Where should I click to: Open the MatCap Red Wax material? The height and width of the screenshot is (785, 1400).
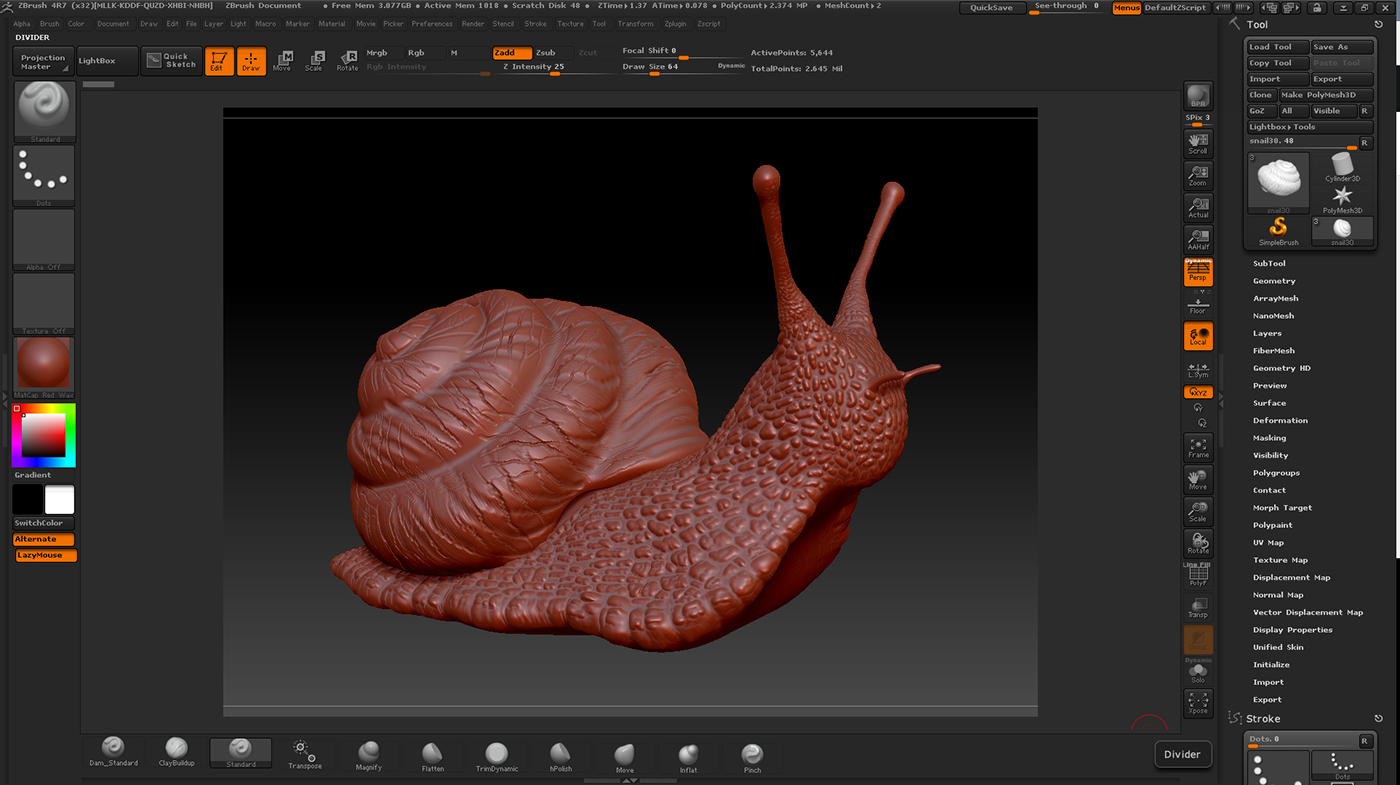tap(44, 367)
